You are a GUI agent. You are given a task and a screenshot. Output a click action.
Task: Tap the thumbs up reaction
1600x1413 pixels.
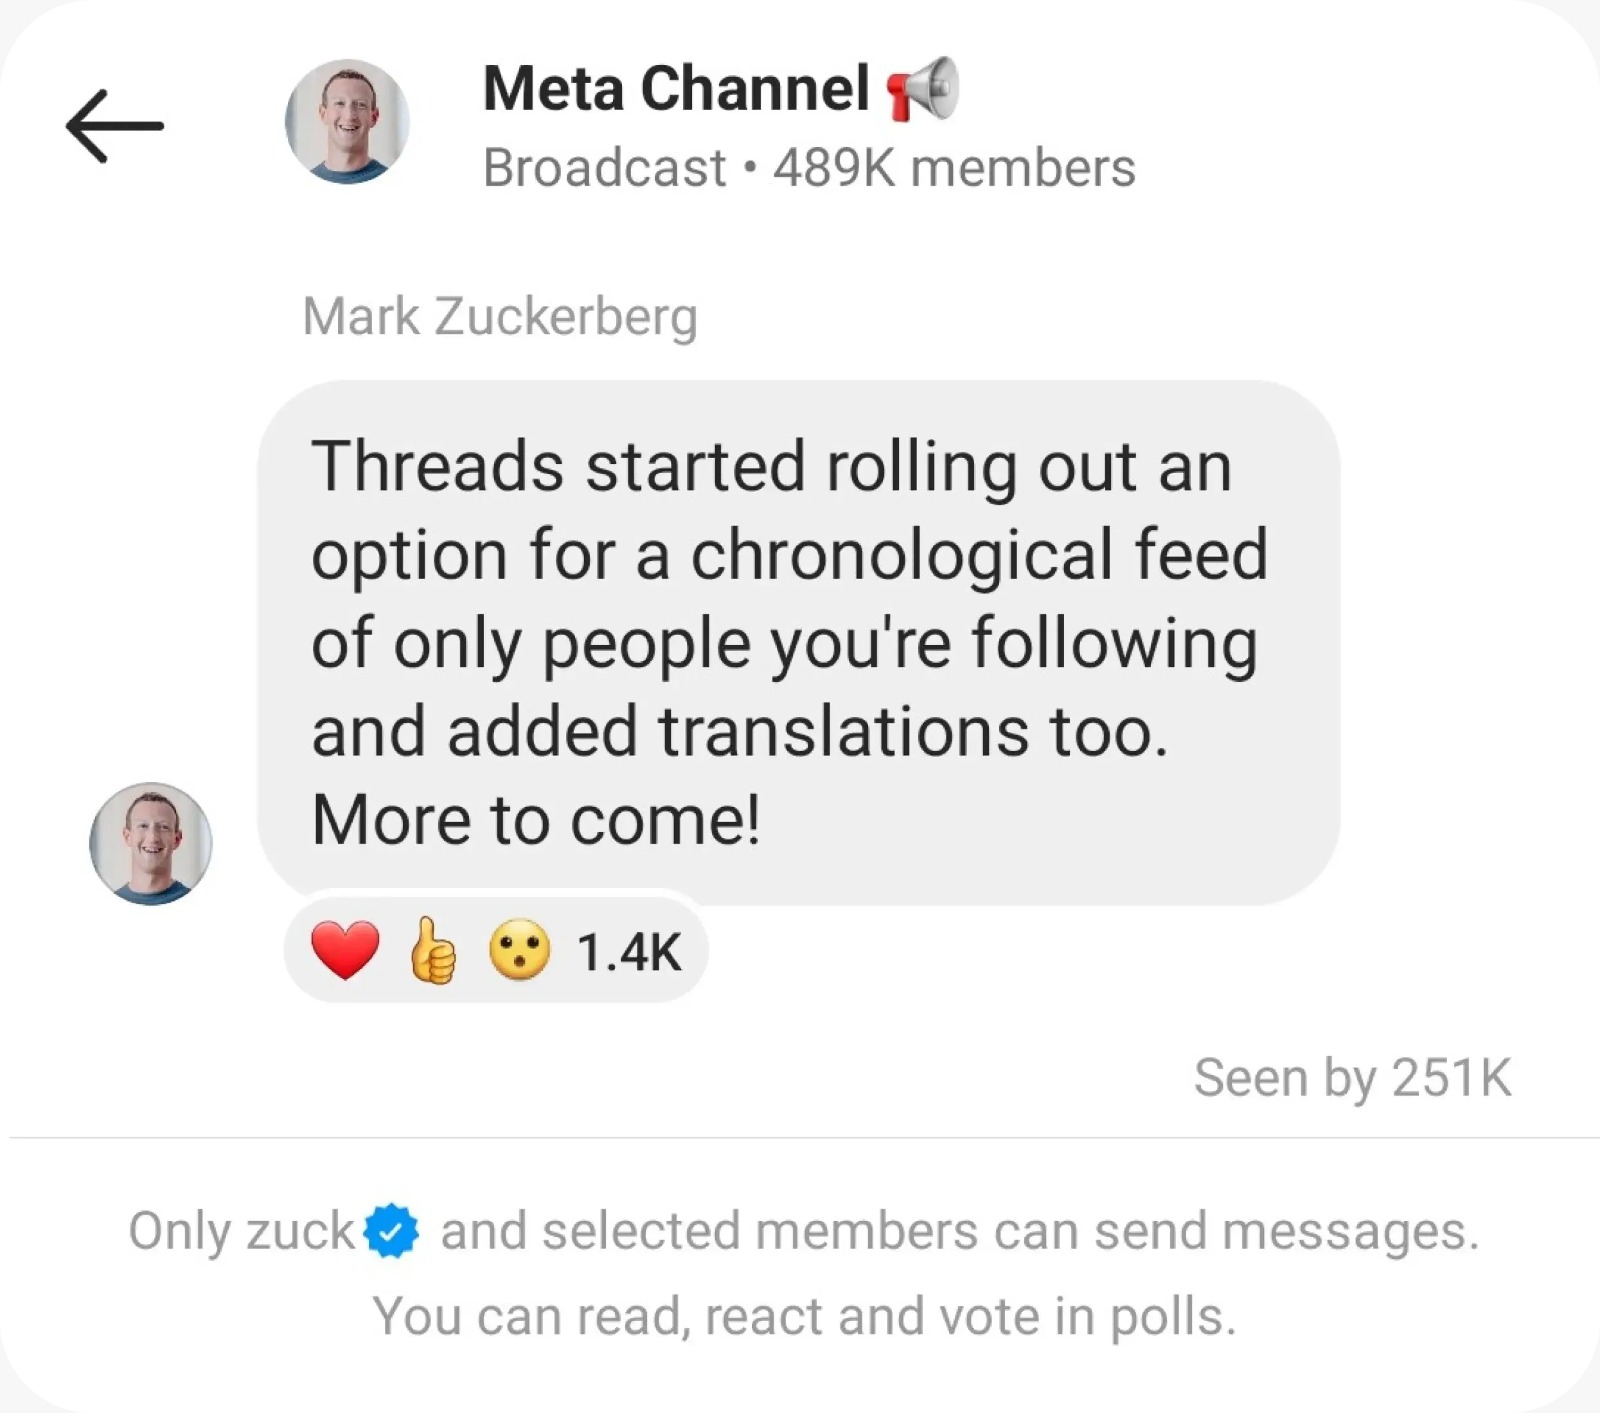[x=433, y=951]
